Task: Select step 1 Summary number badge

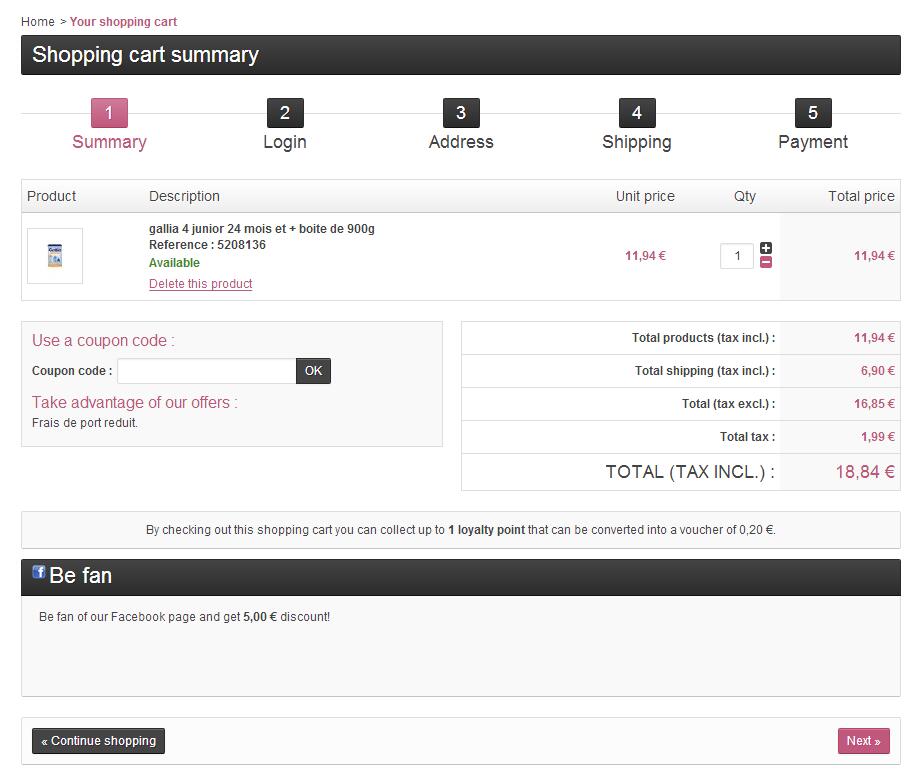Action: point(109,113)
